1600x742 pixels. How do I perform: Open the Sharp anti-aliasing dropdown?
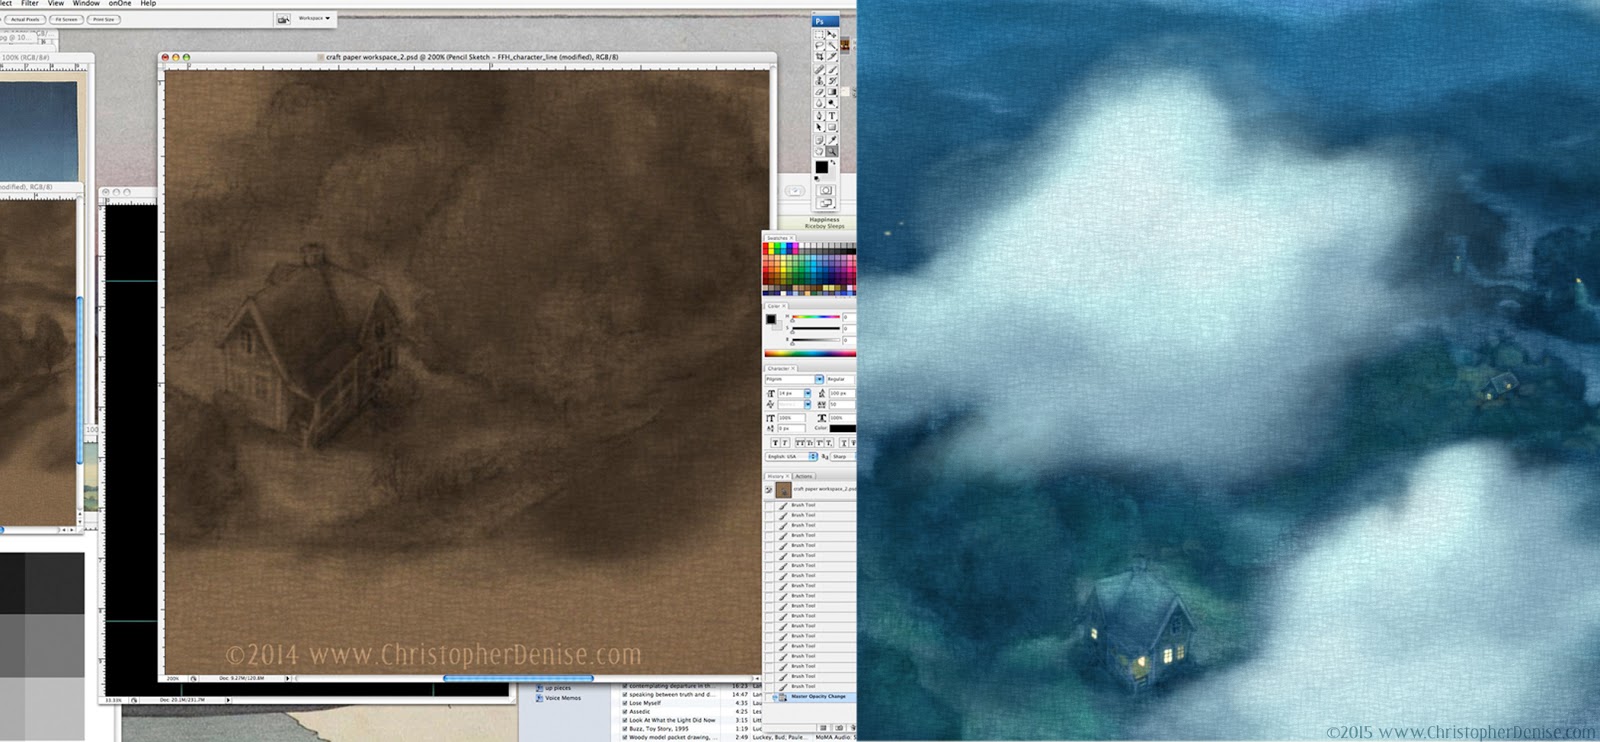click(x=841, y=456)
